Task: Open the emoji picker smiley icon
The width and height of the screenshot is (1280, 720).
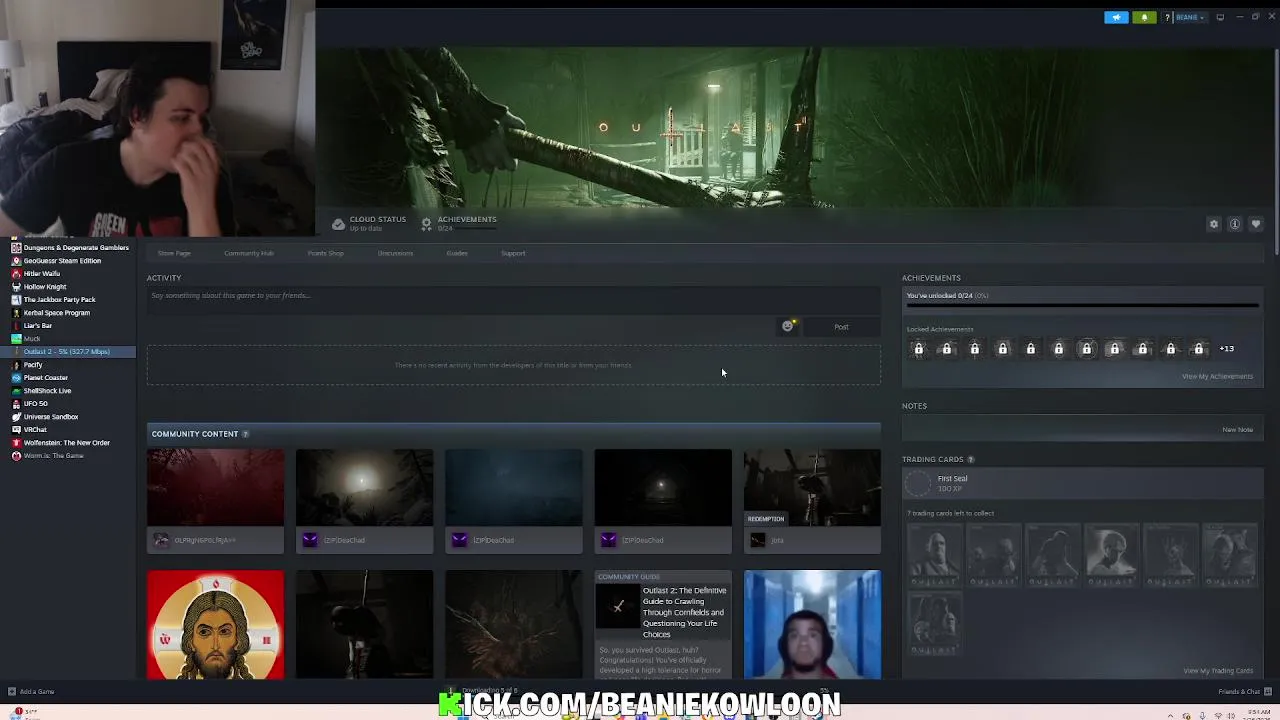Action: [788, 326]
